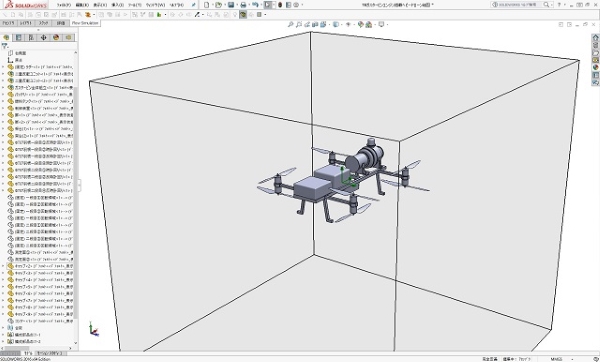
Task: Select the モーションスタディ1 bottom tab
Action: coord(51,353)
